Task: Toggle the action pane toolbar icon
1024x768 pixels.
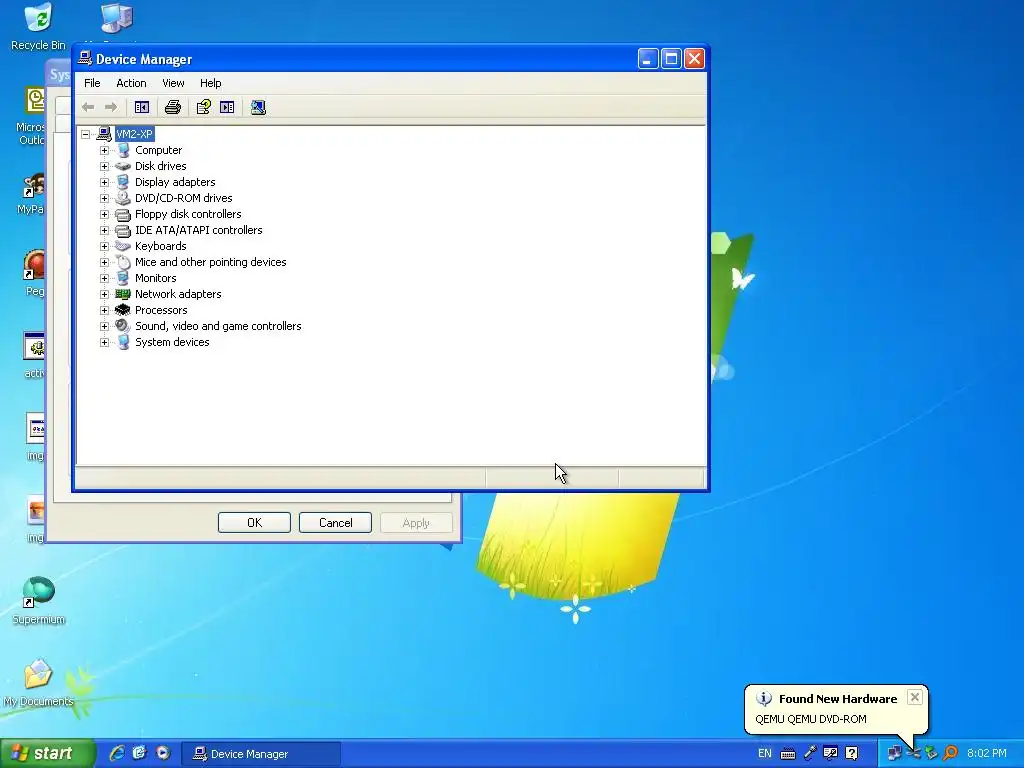Action: click(x=227, y=107)
